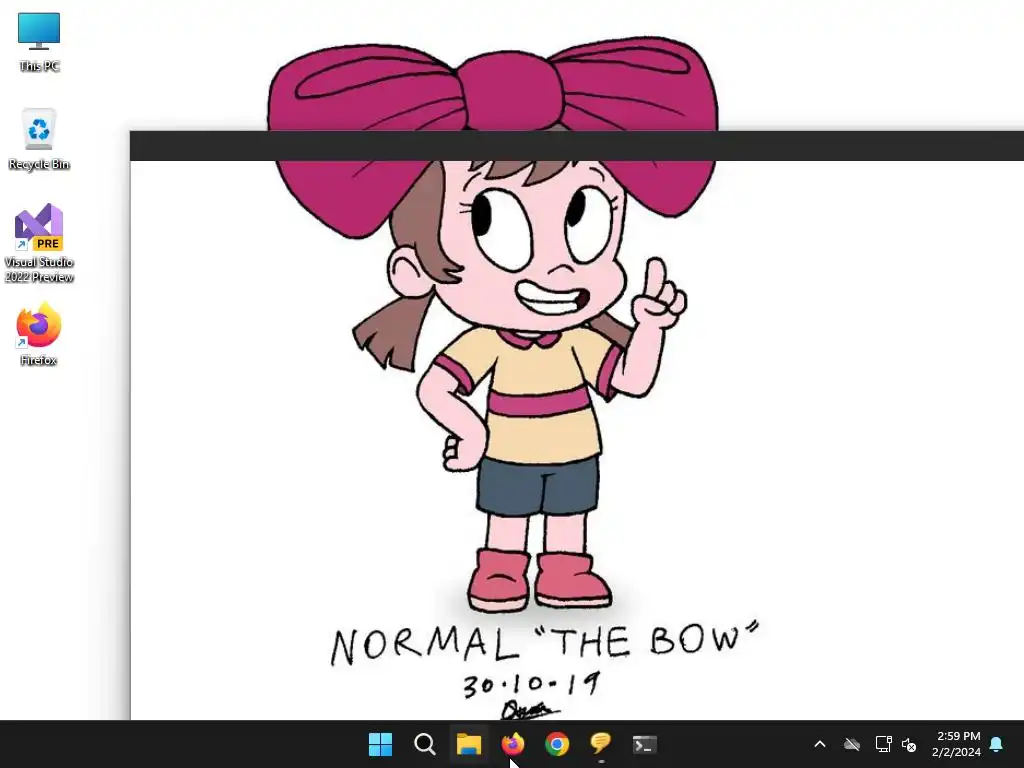Open the Windows Start menu
1024x768 pixels.
(381, 744)
